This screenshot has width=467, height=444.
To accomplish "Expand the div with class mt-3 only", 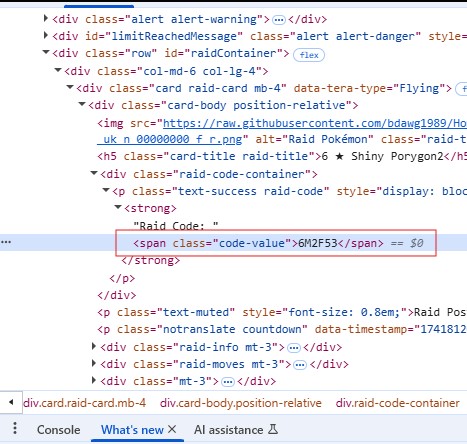I will click(x=94, y=380).
